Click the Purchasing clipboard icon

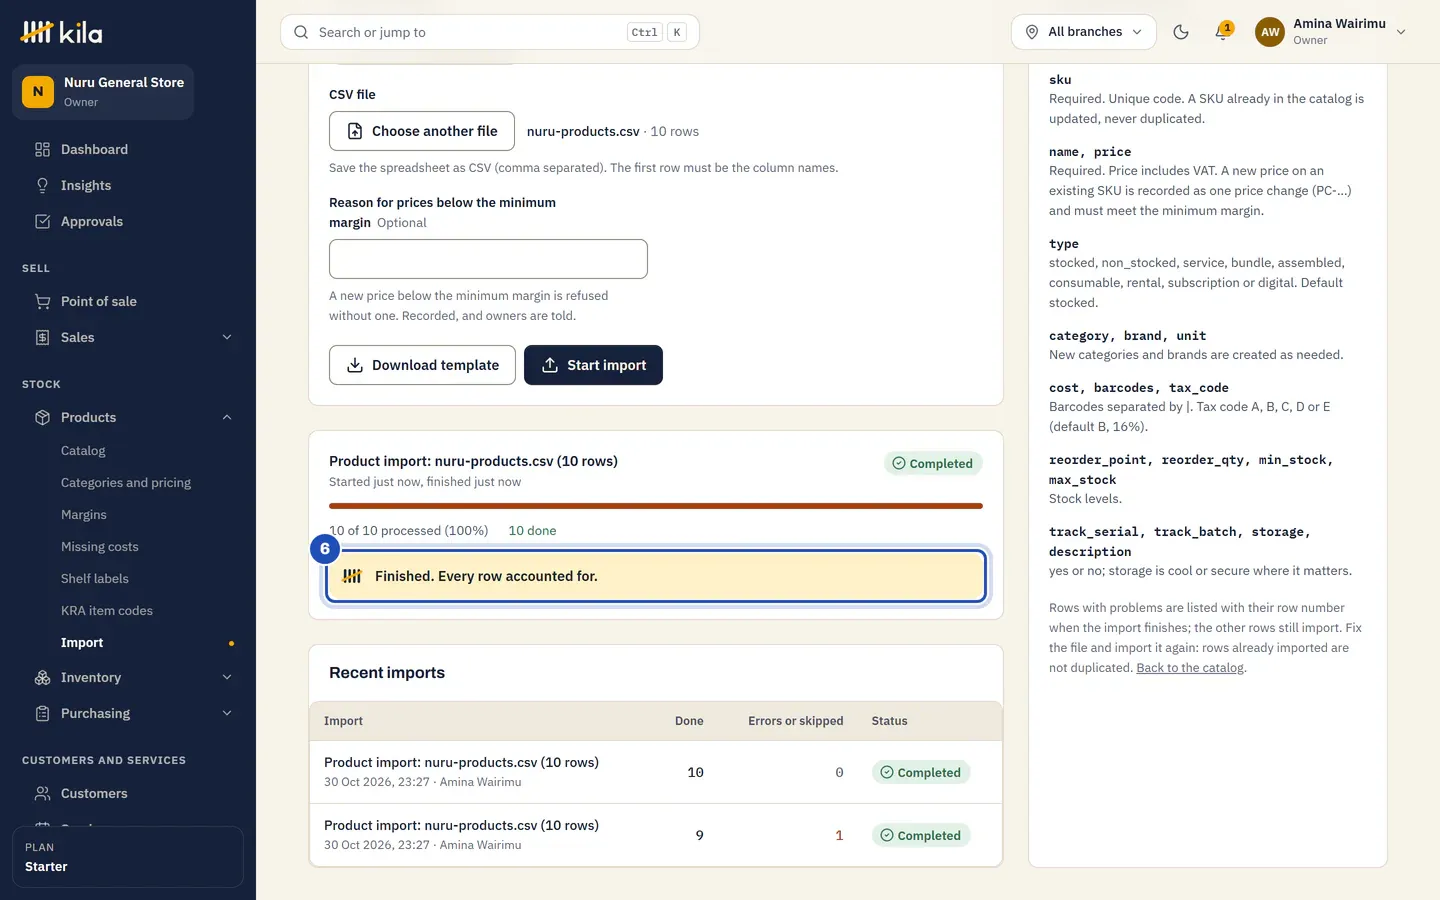(x=42, y=713)
